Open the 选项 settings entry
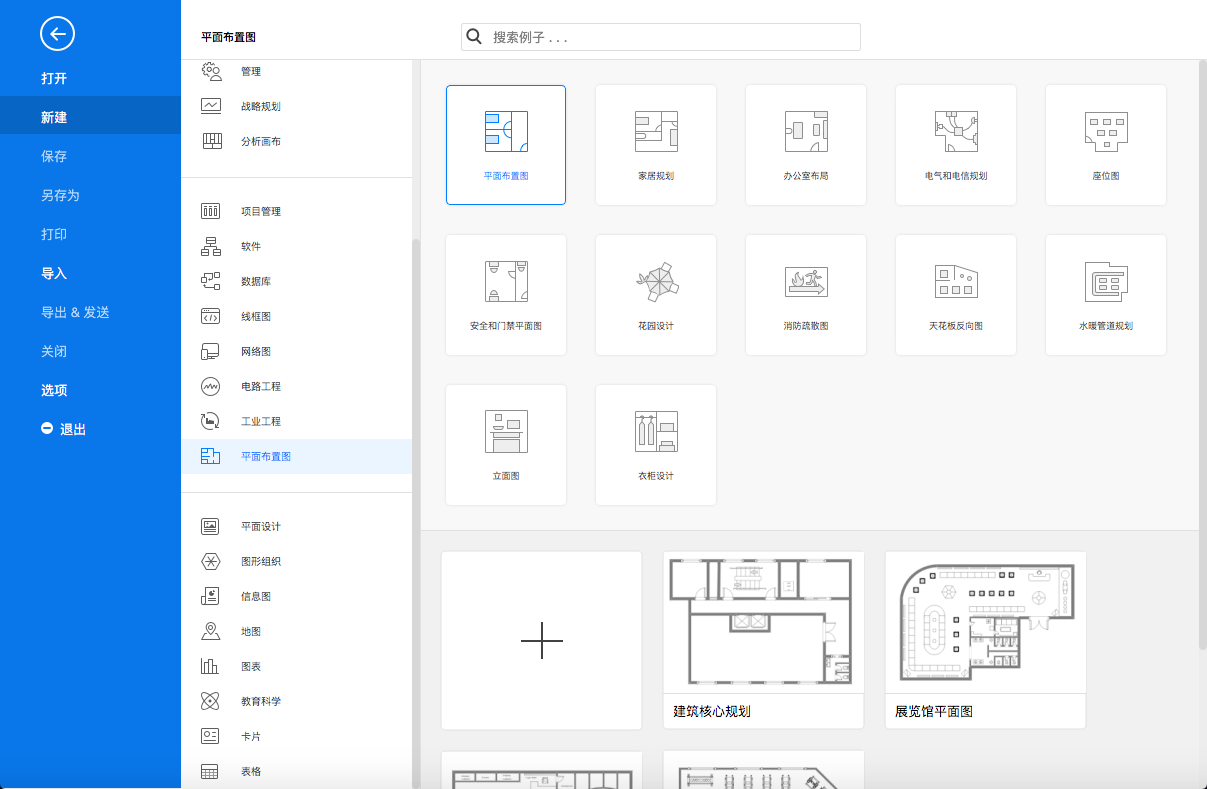The height and width of the screenshot is (789, 1207). click(x=54, y=390)
